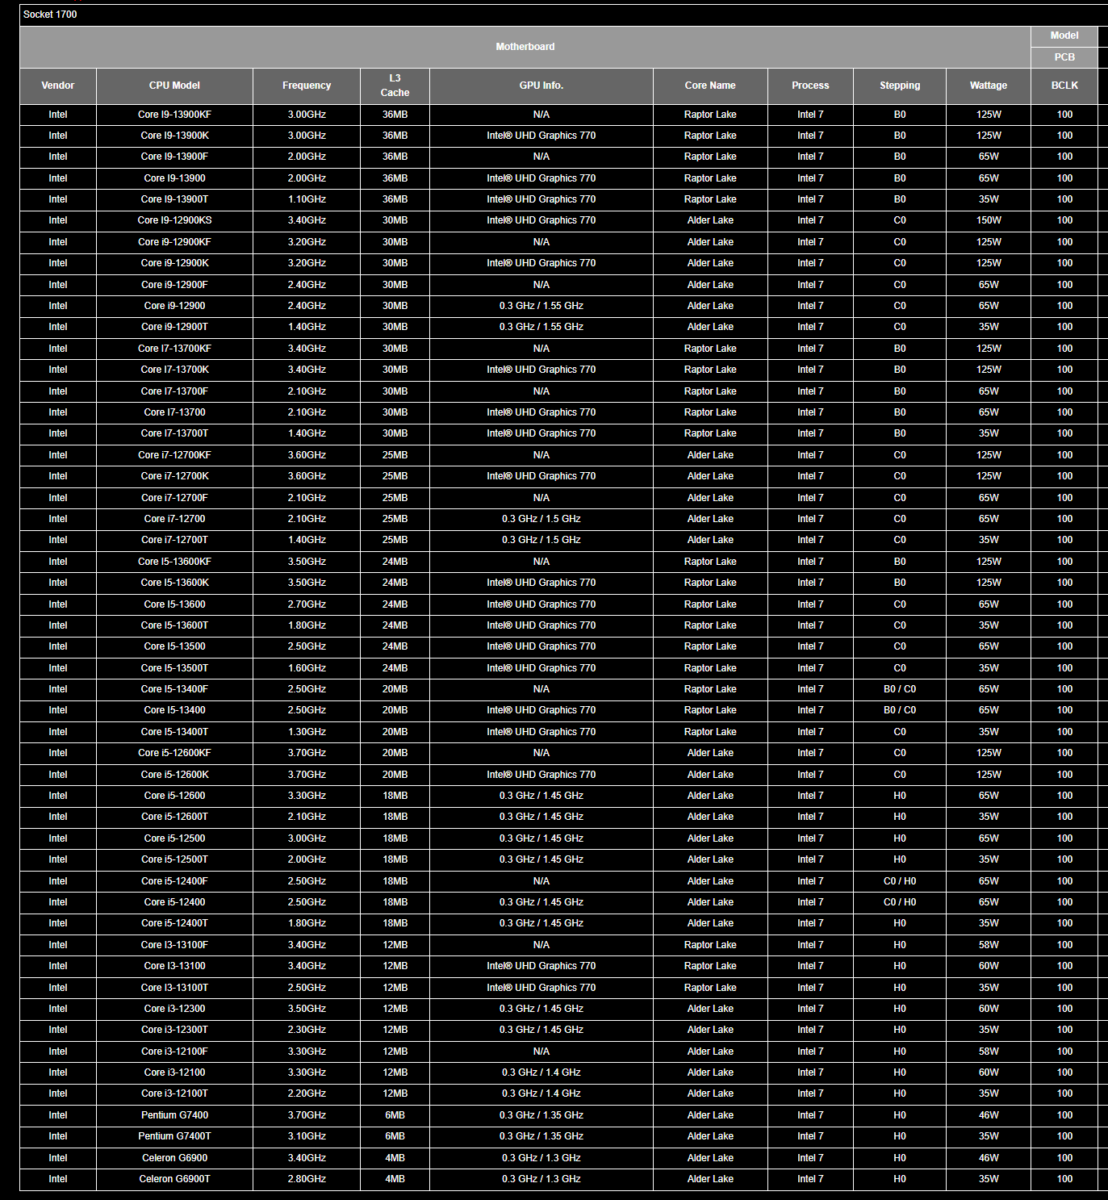Select the 'Core I3-13100F' model cell

tap(175, 945)
